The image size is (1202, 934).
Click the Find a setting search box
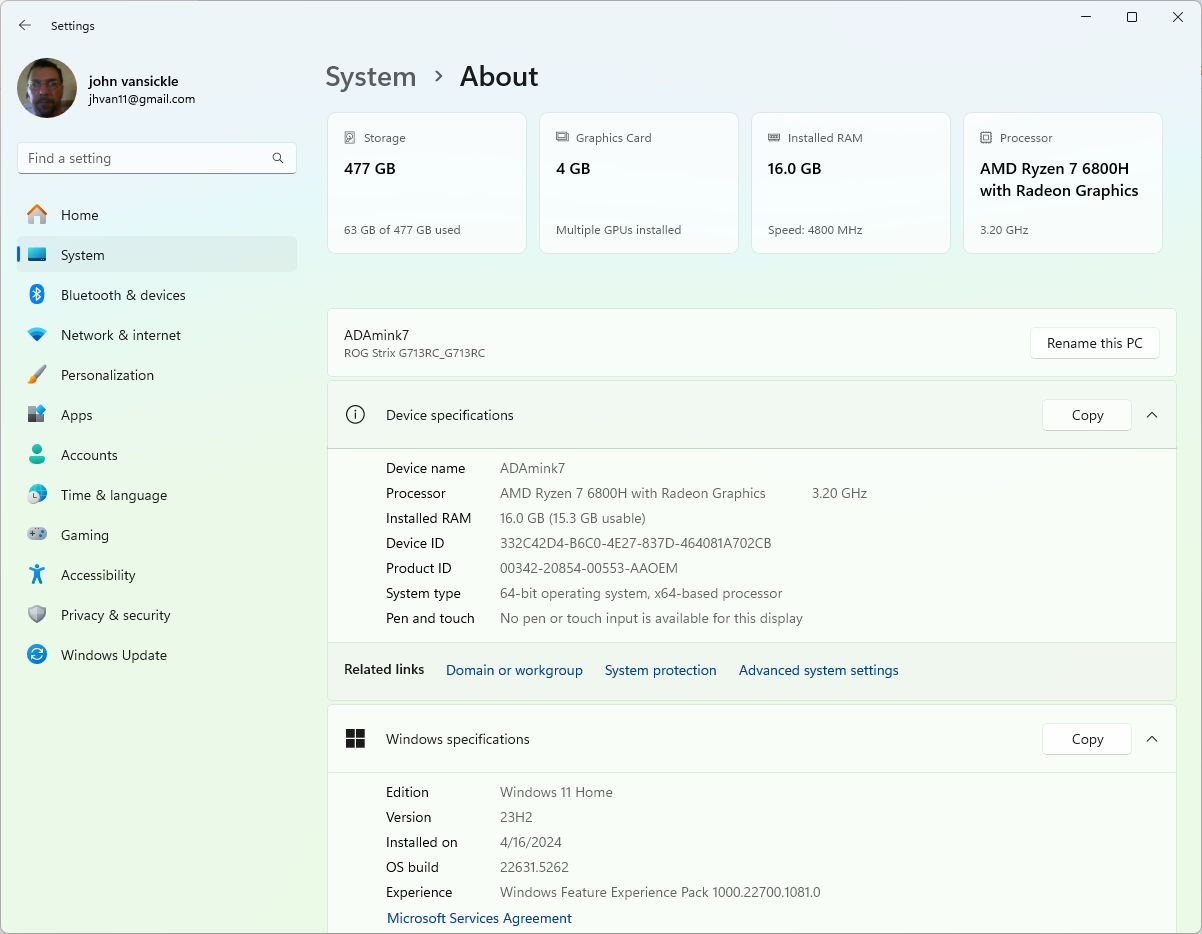click(x=157, y=158)
